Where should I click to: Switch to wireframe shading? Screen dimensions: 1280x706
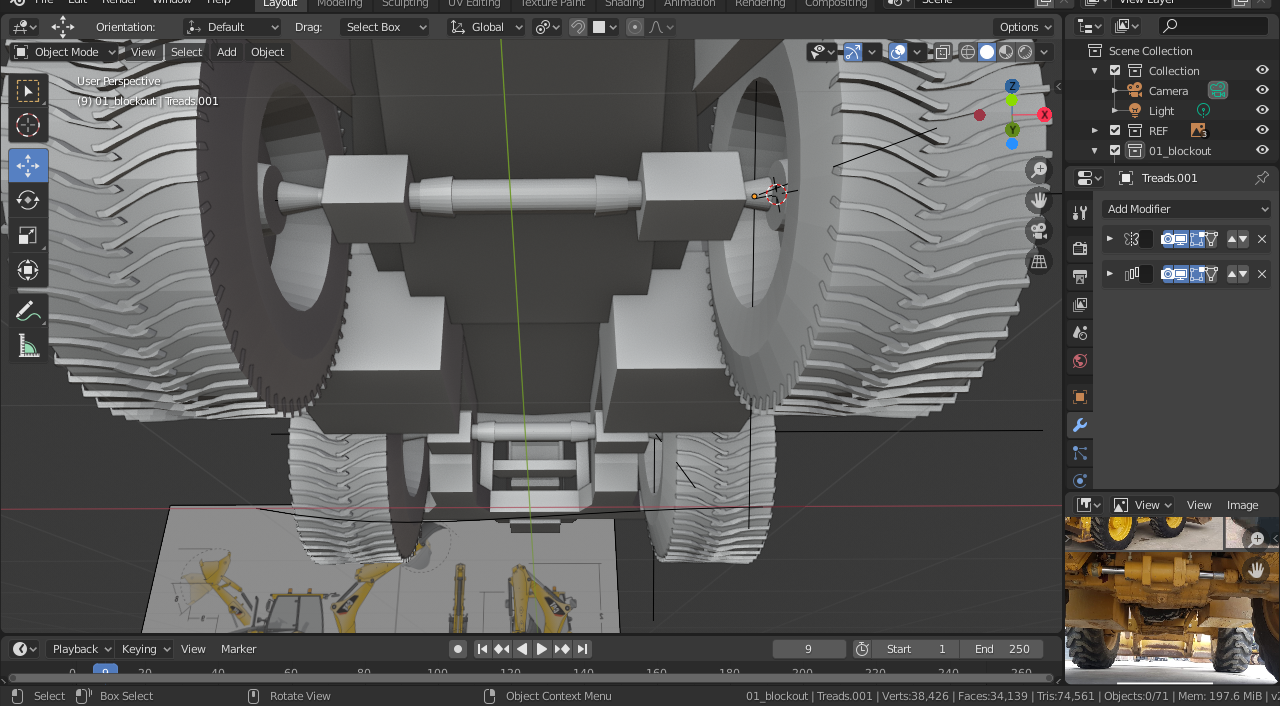point(968,52)
